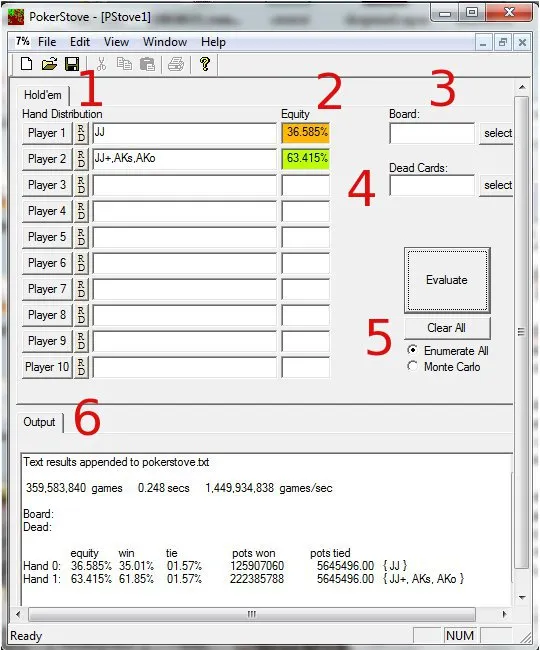
Task: Click the Cut scissors icon
Action: [101, 64]
